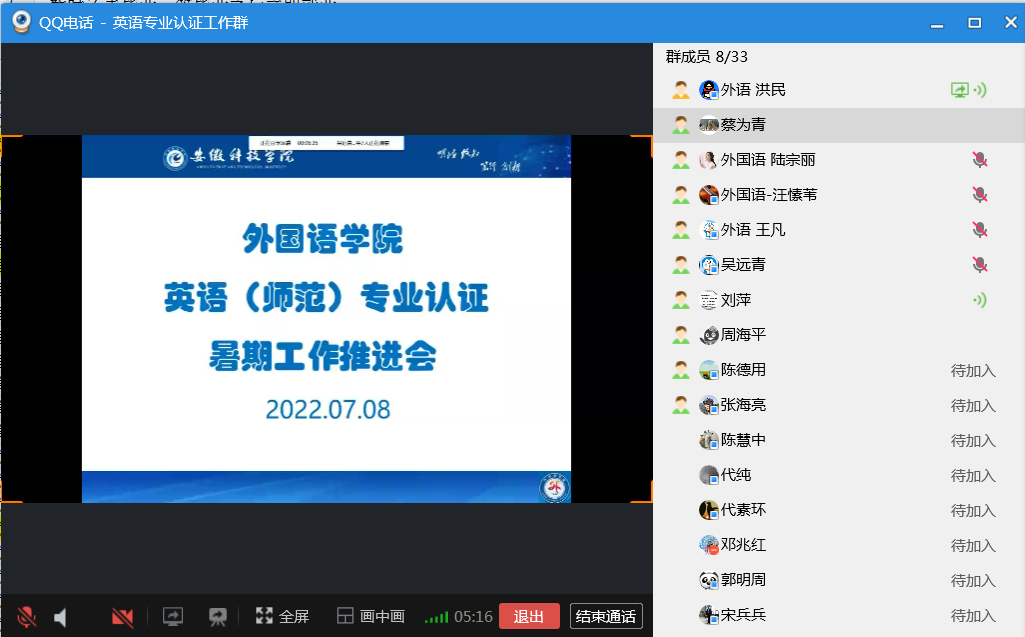Click the red 退出 button
This screenshot has height=637, width=1025.
click(529, 616)
